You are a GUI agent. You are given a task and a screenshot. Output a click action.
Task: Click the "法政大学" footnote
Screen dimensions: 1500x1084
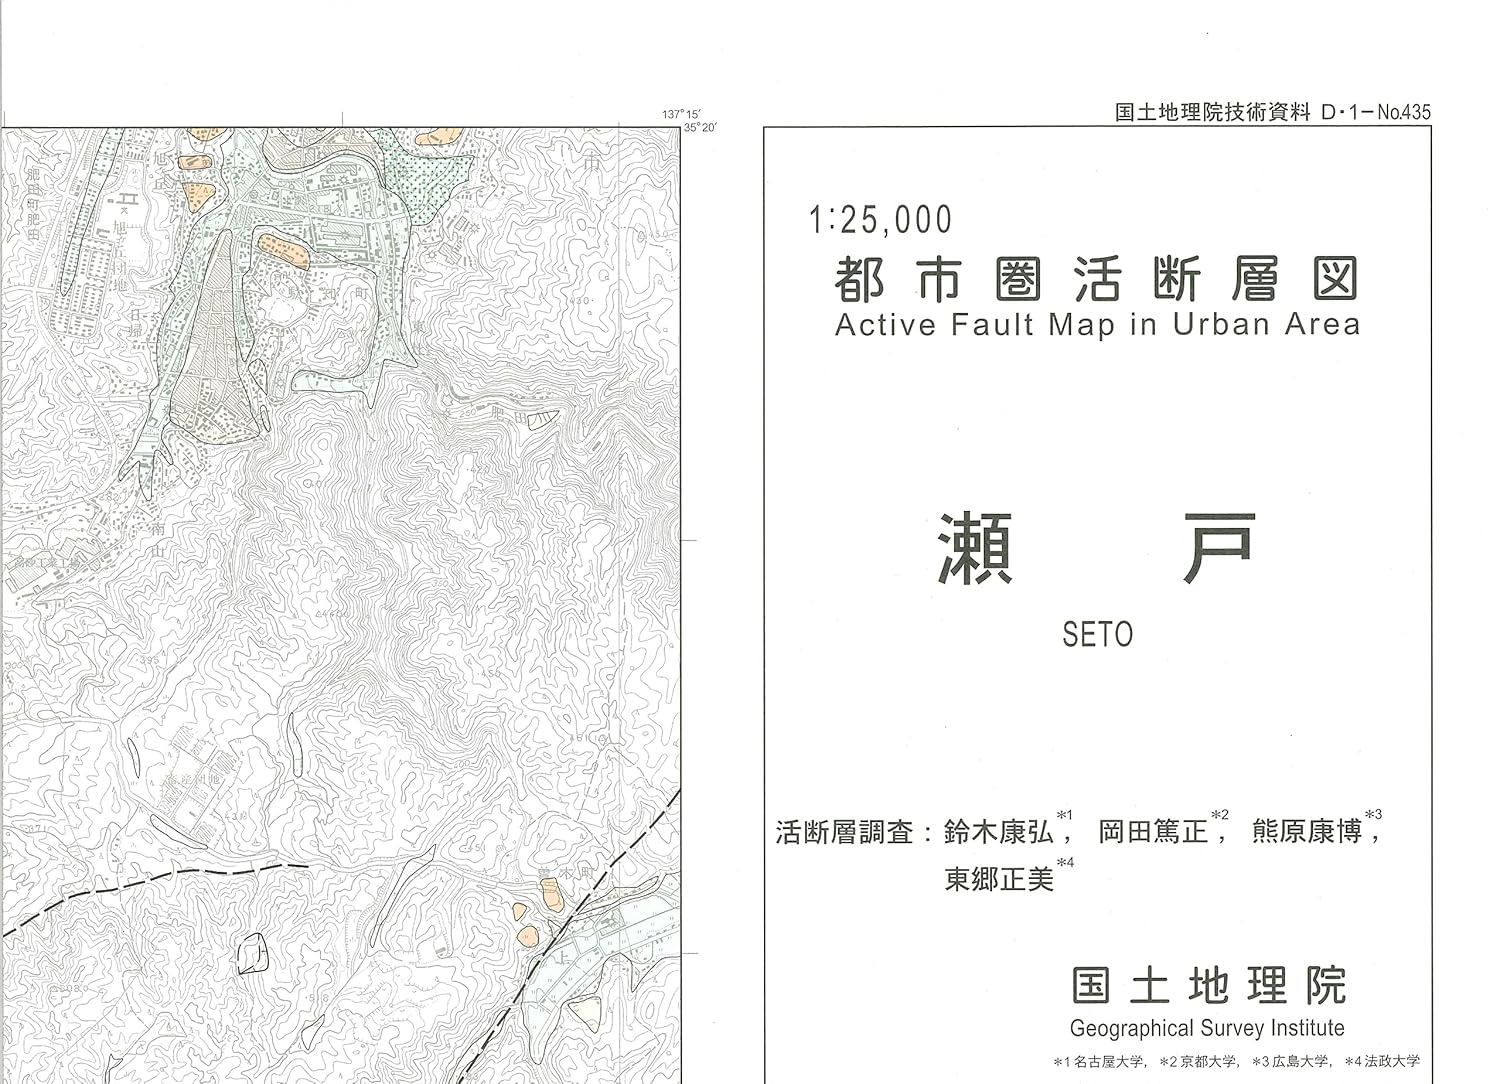[1391, 1061]
